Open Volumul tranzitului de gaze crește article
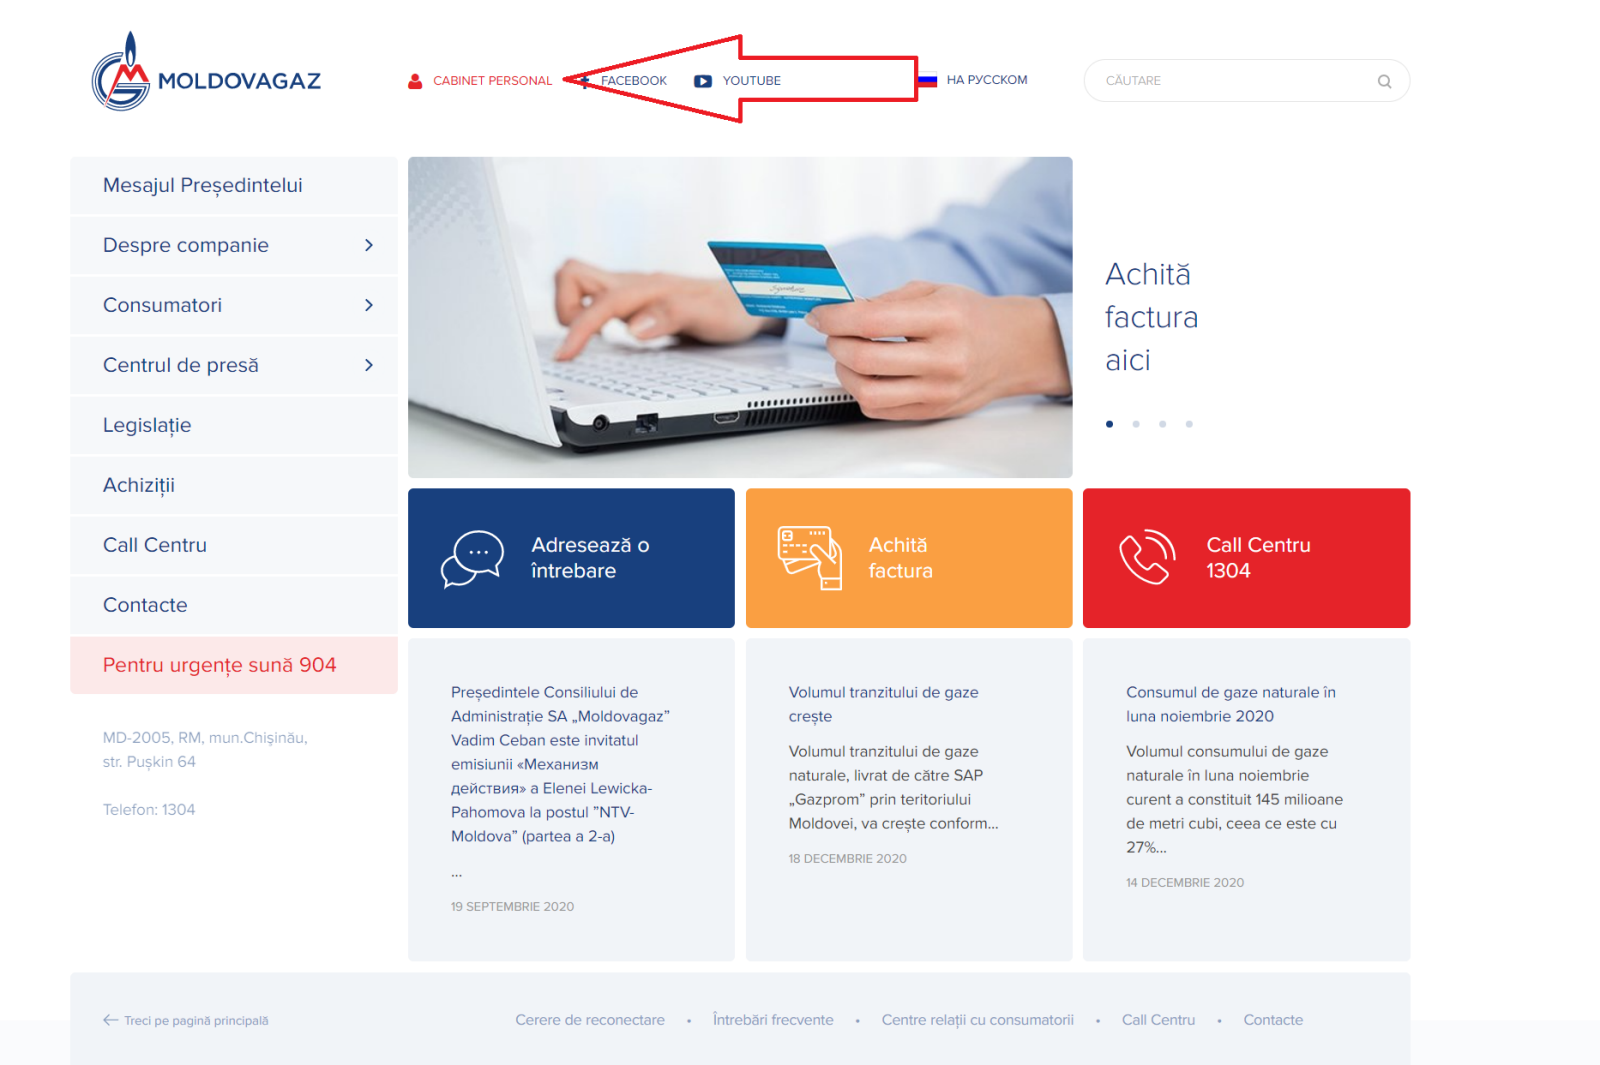 (x=884, y=704)
